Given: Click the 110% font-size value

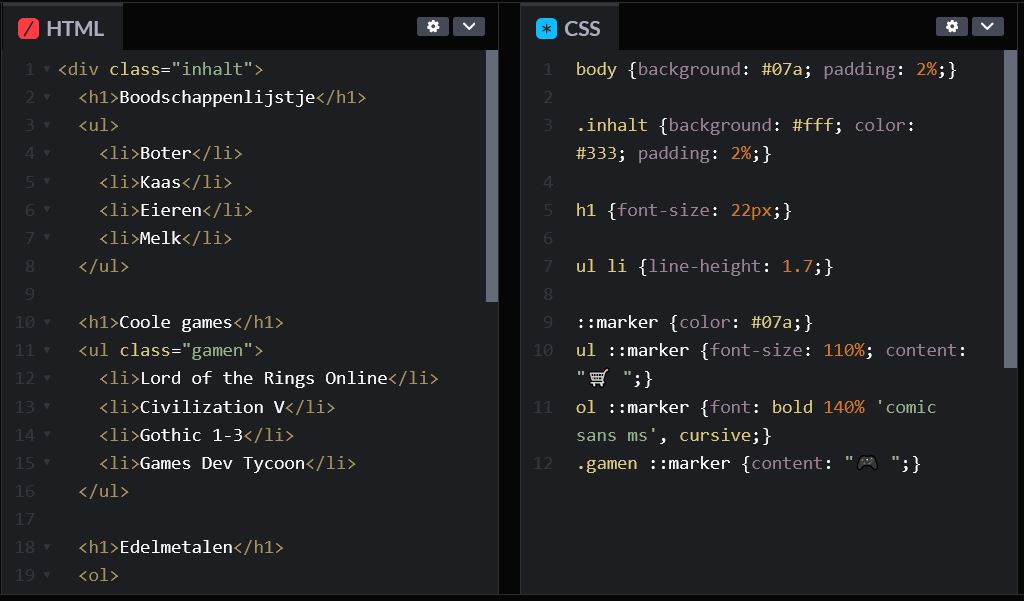Looking at the screenshot, I should coord(844,350).
